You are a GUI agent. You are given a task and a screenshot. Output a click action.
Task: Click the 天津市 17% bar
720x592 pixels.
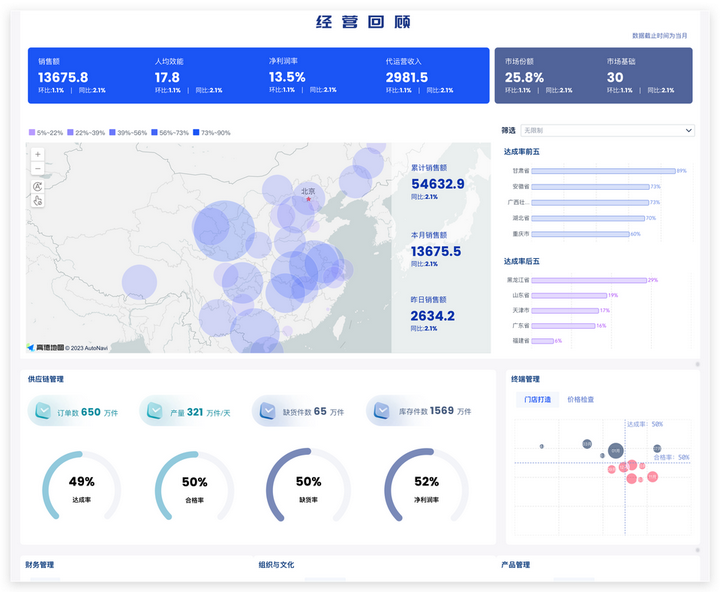565,310
